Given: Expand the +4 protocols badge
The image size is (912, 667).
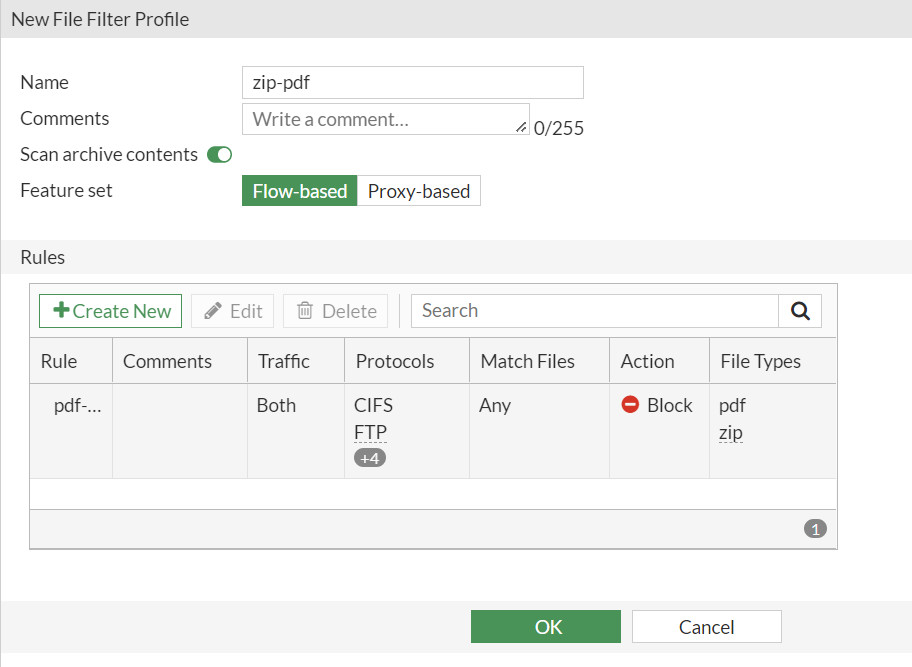Looking at the screenshot, I should pyautogui.click(x=370, y=457).
